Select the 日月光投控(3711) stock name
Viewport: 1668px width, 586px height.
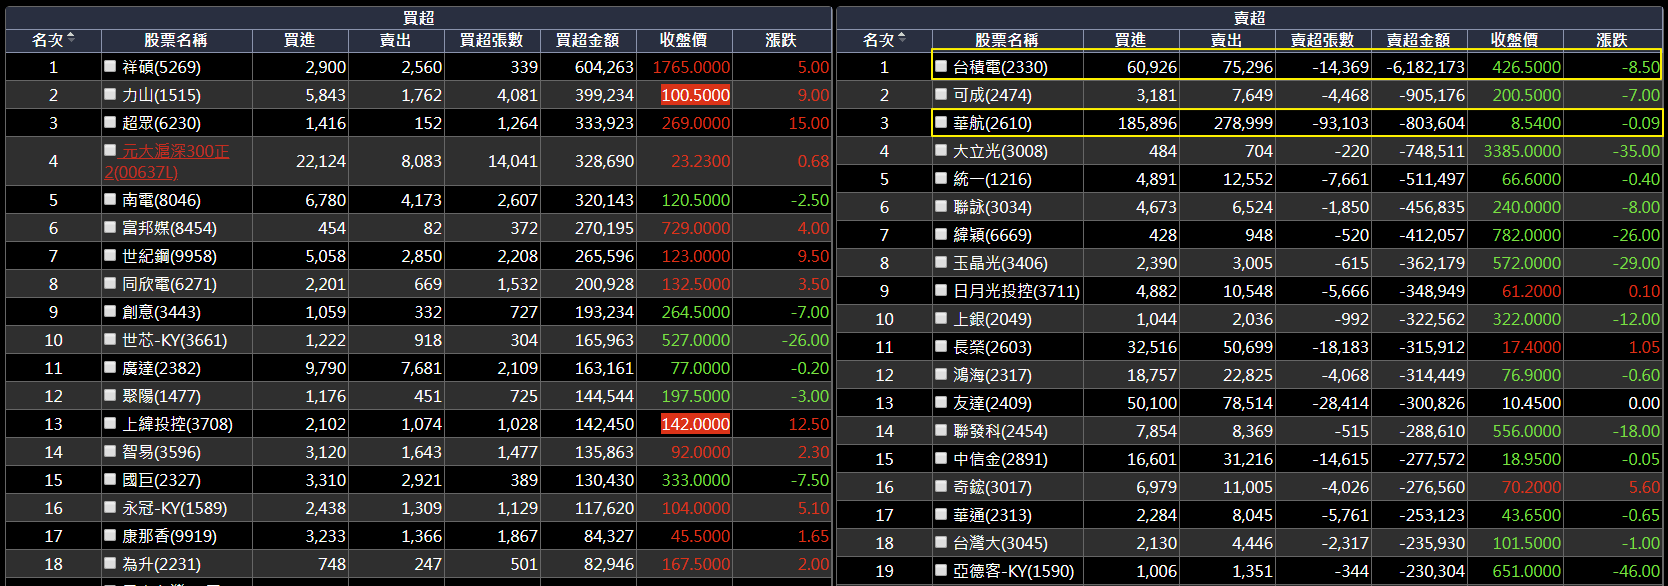(x=1016, y=291)
